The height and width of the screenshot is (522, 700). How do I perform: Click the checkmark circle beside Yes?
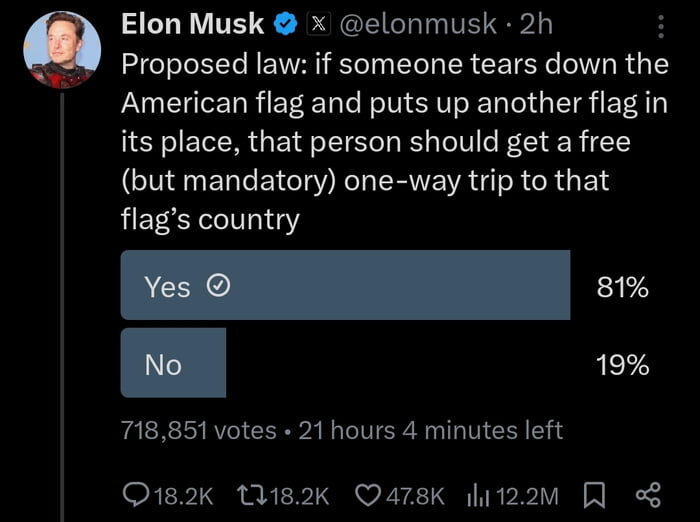click(219, 286)
